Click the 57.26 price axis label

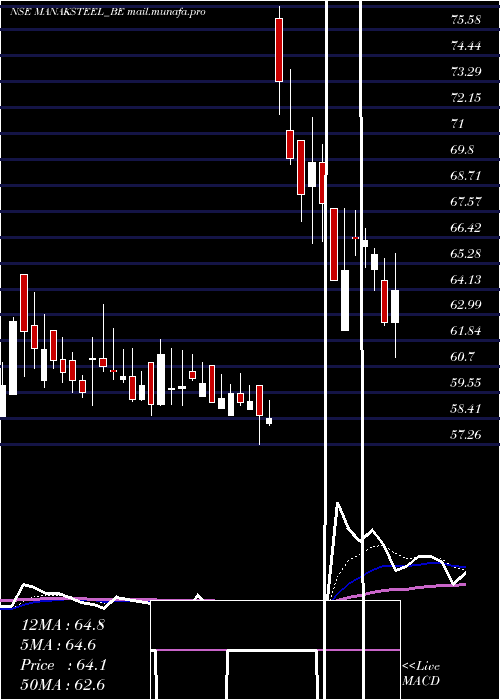tap(466, 434)
